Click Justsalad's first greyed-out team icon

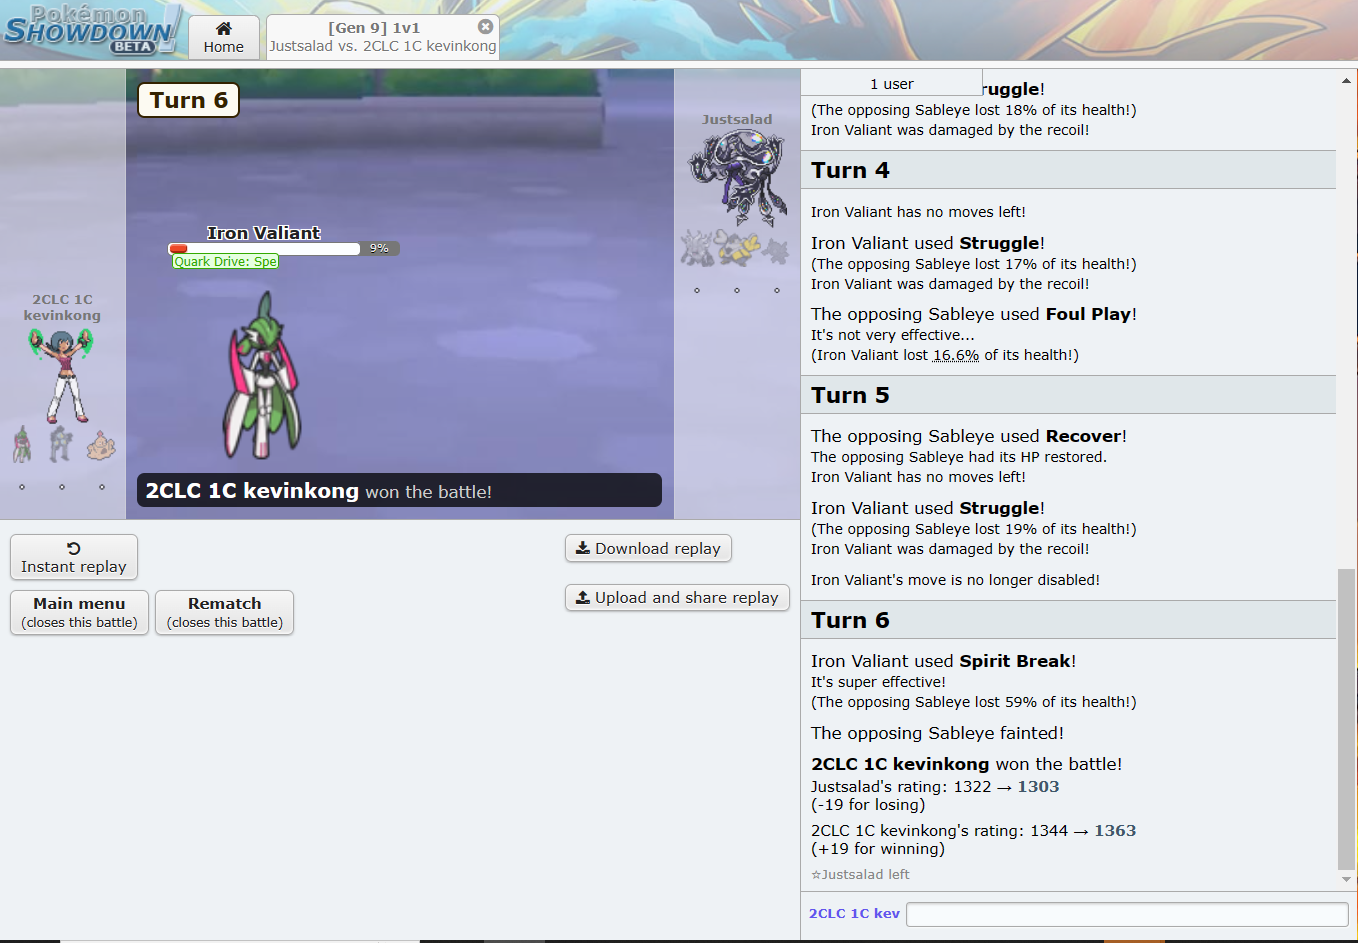(698, 248)
